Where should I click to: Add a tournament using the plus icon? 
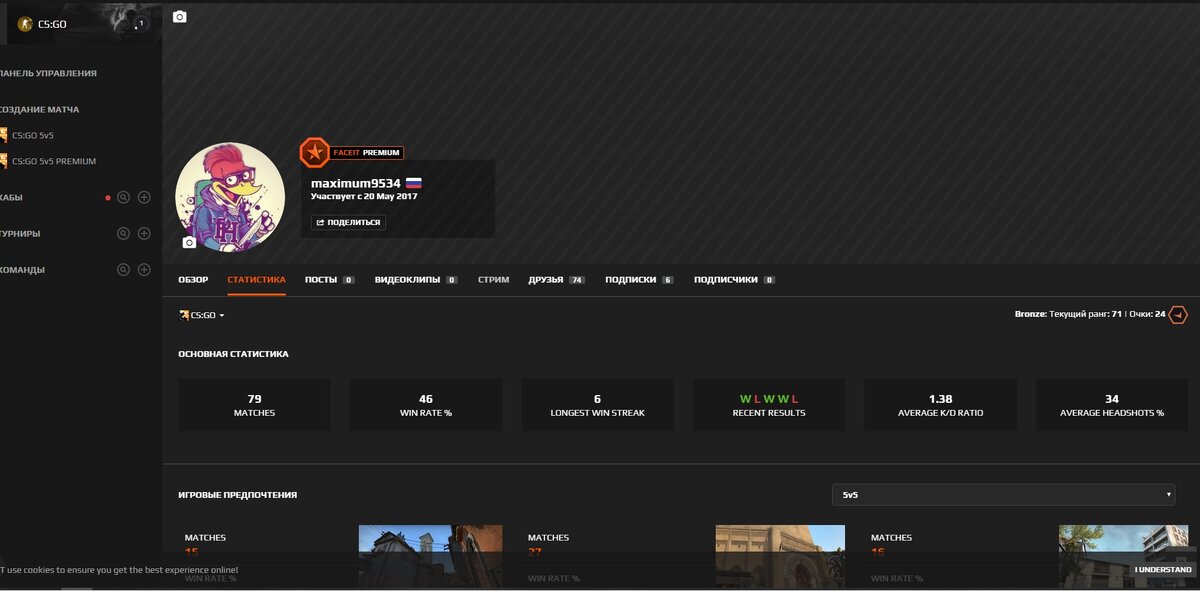tap(144, 233)
